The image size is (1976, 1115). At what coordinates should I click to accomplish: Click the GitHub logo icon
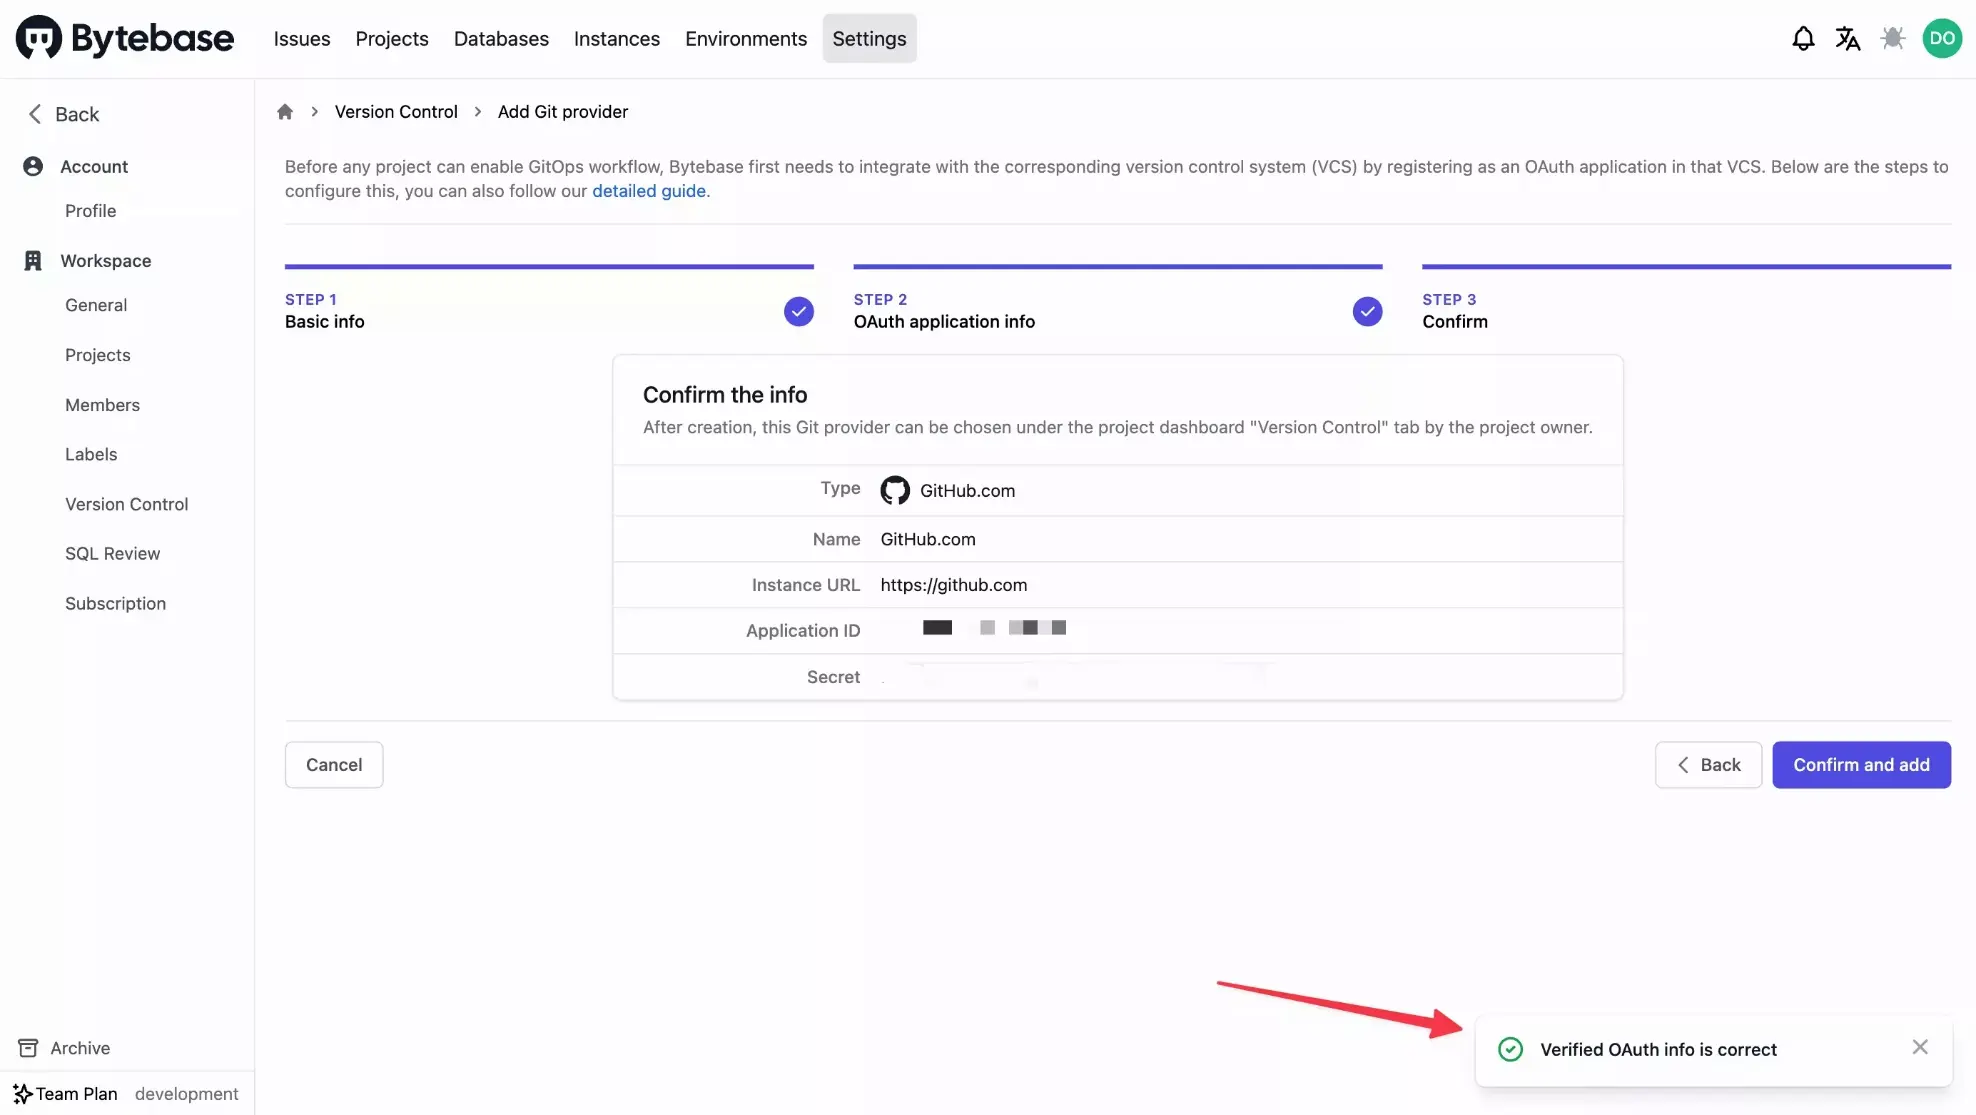pyautogui.click(x=895, y=490)
